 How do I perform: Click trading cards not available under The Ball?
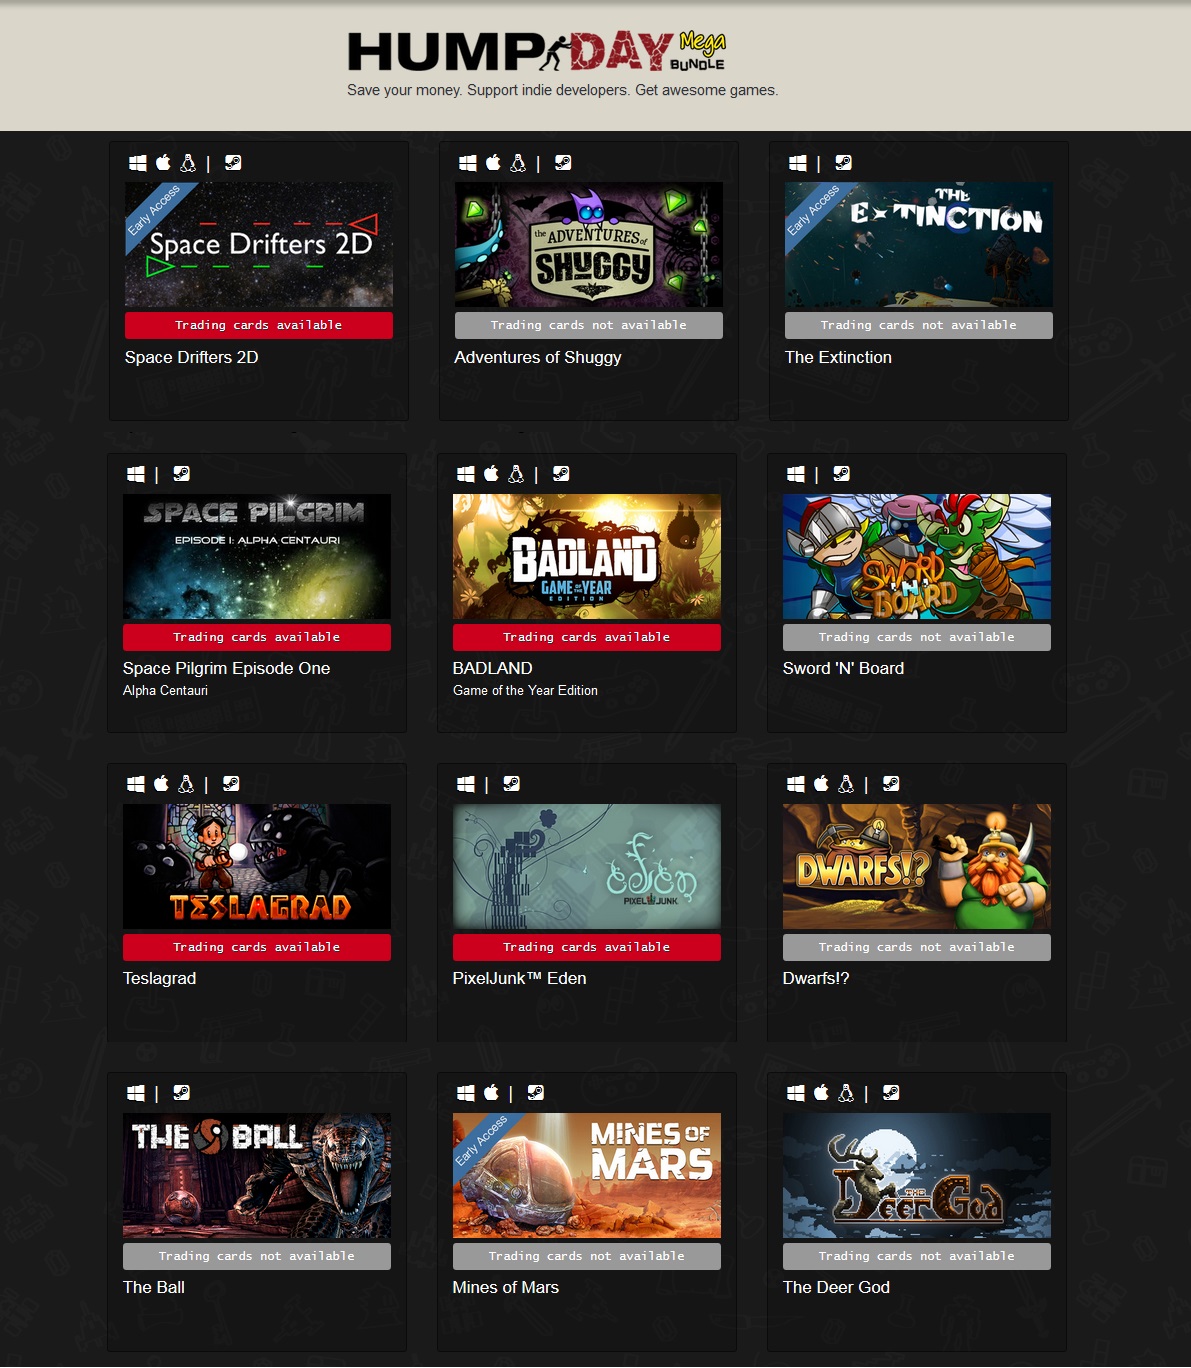click(x=257, y=1256)
